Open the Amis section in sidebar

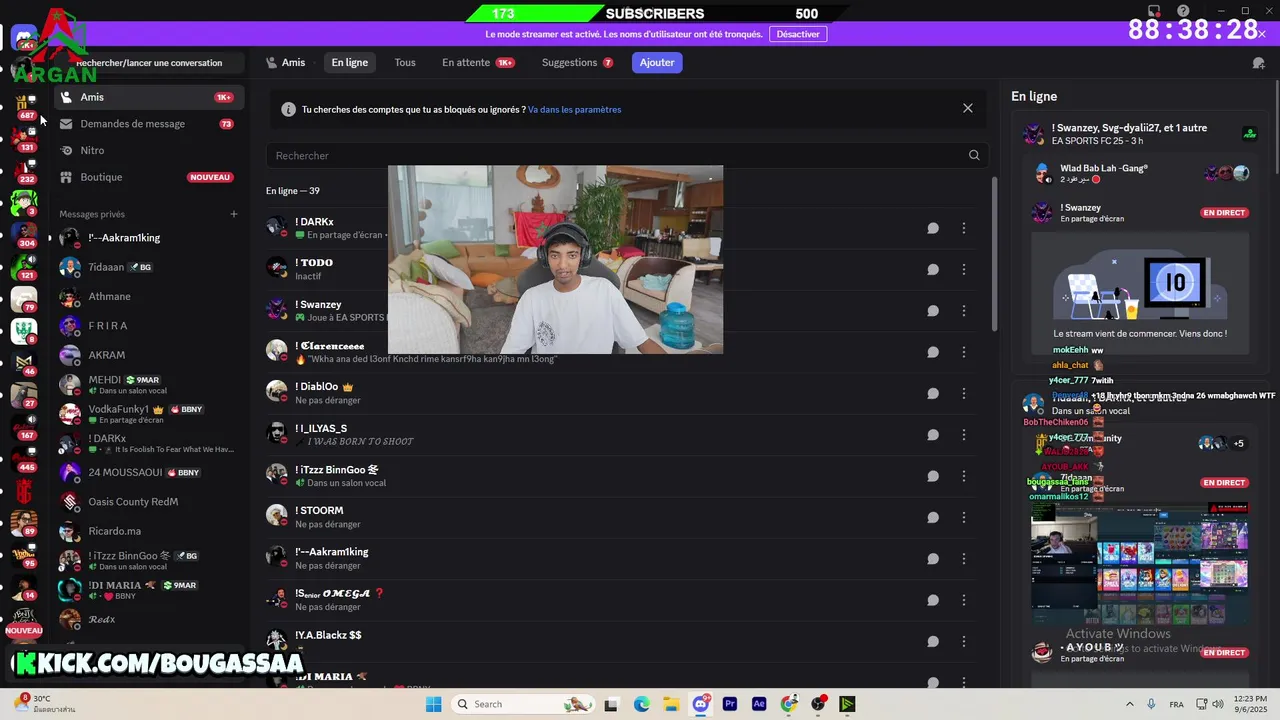[149, 97]
